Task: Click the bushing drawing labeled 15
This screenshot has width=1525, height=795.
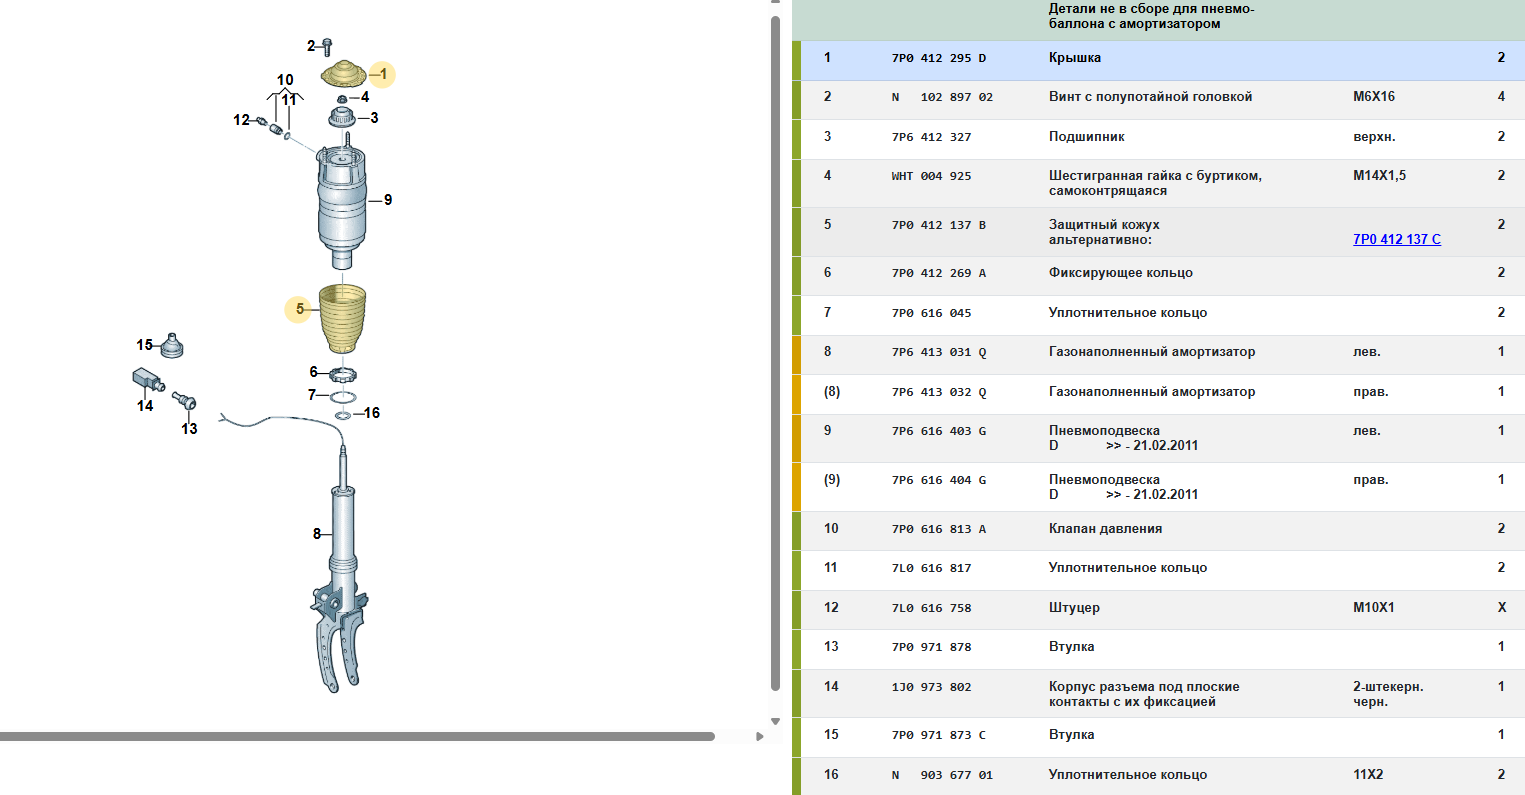Action: point(173,345)
